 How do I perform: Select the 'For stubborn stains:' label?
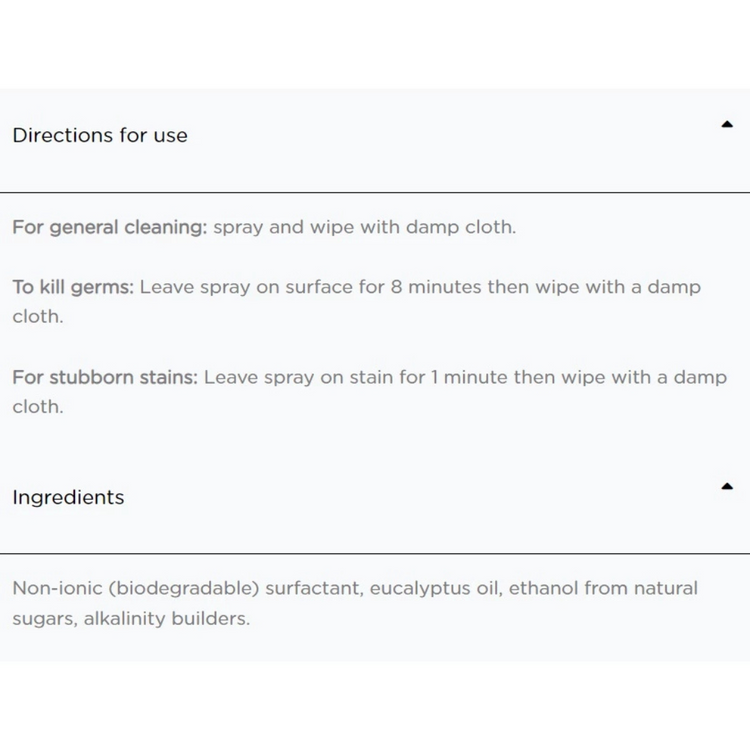coord(105,378)
